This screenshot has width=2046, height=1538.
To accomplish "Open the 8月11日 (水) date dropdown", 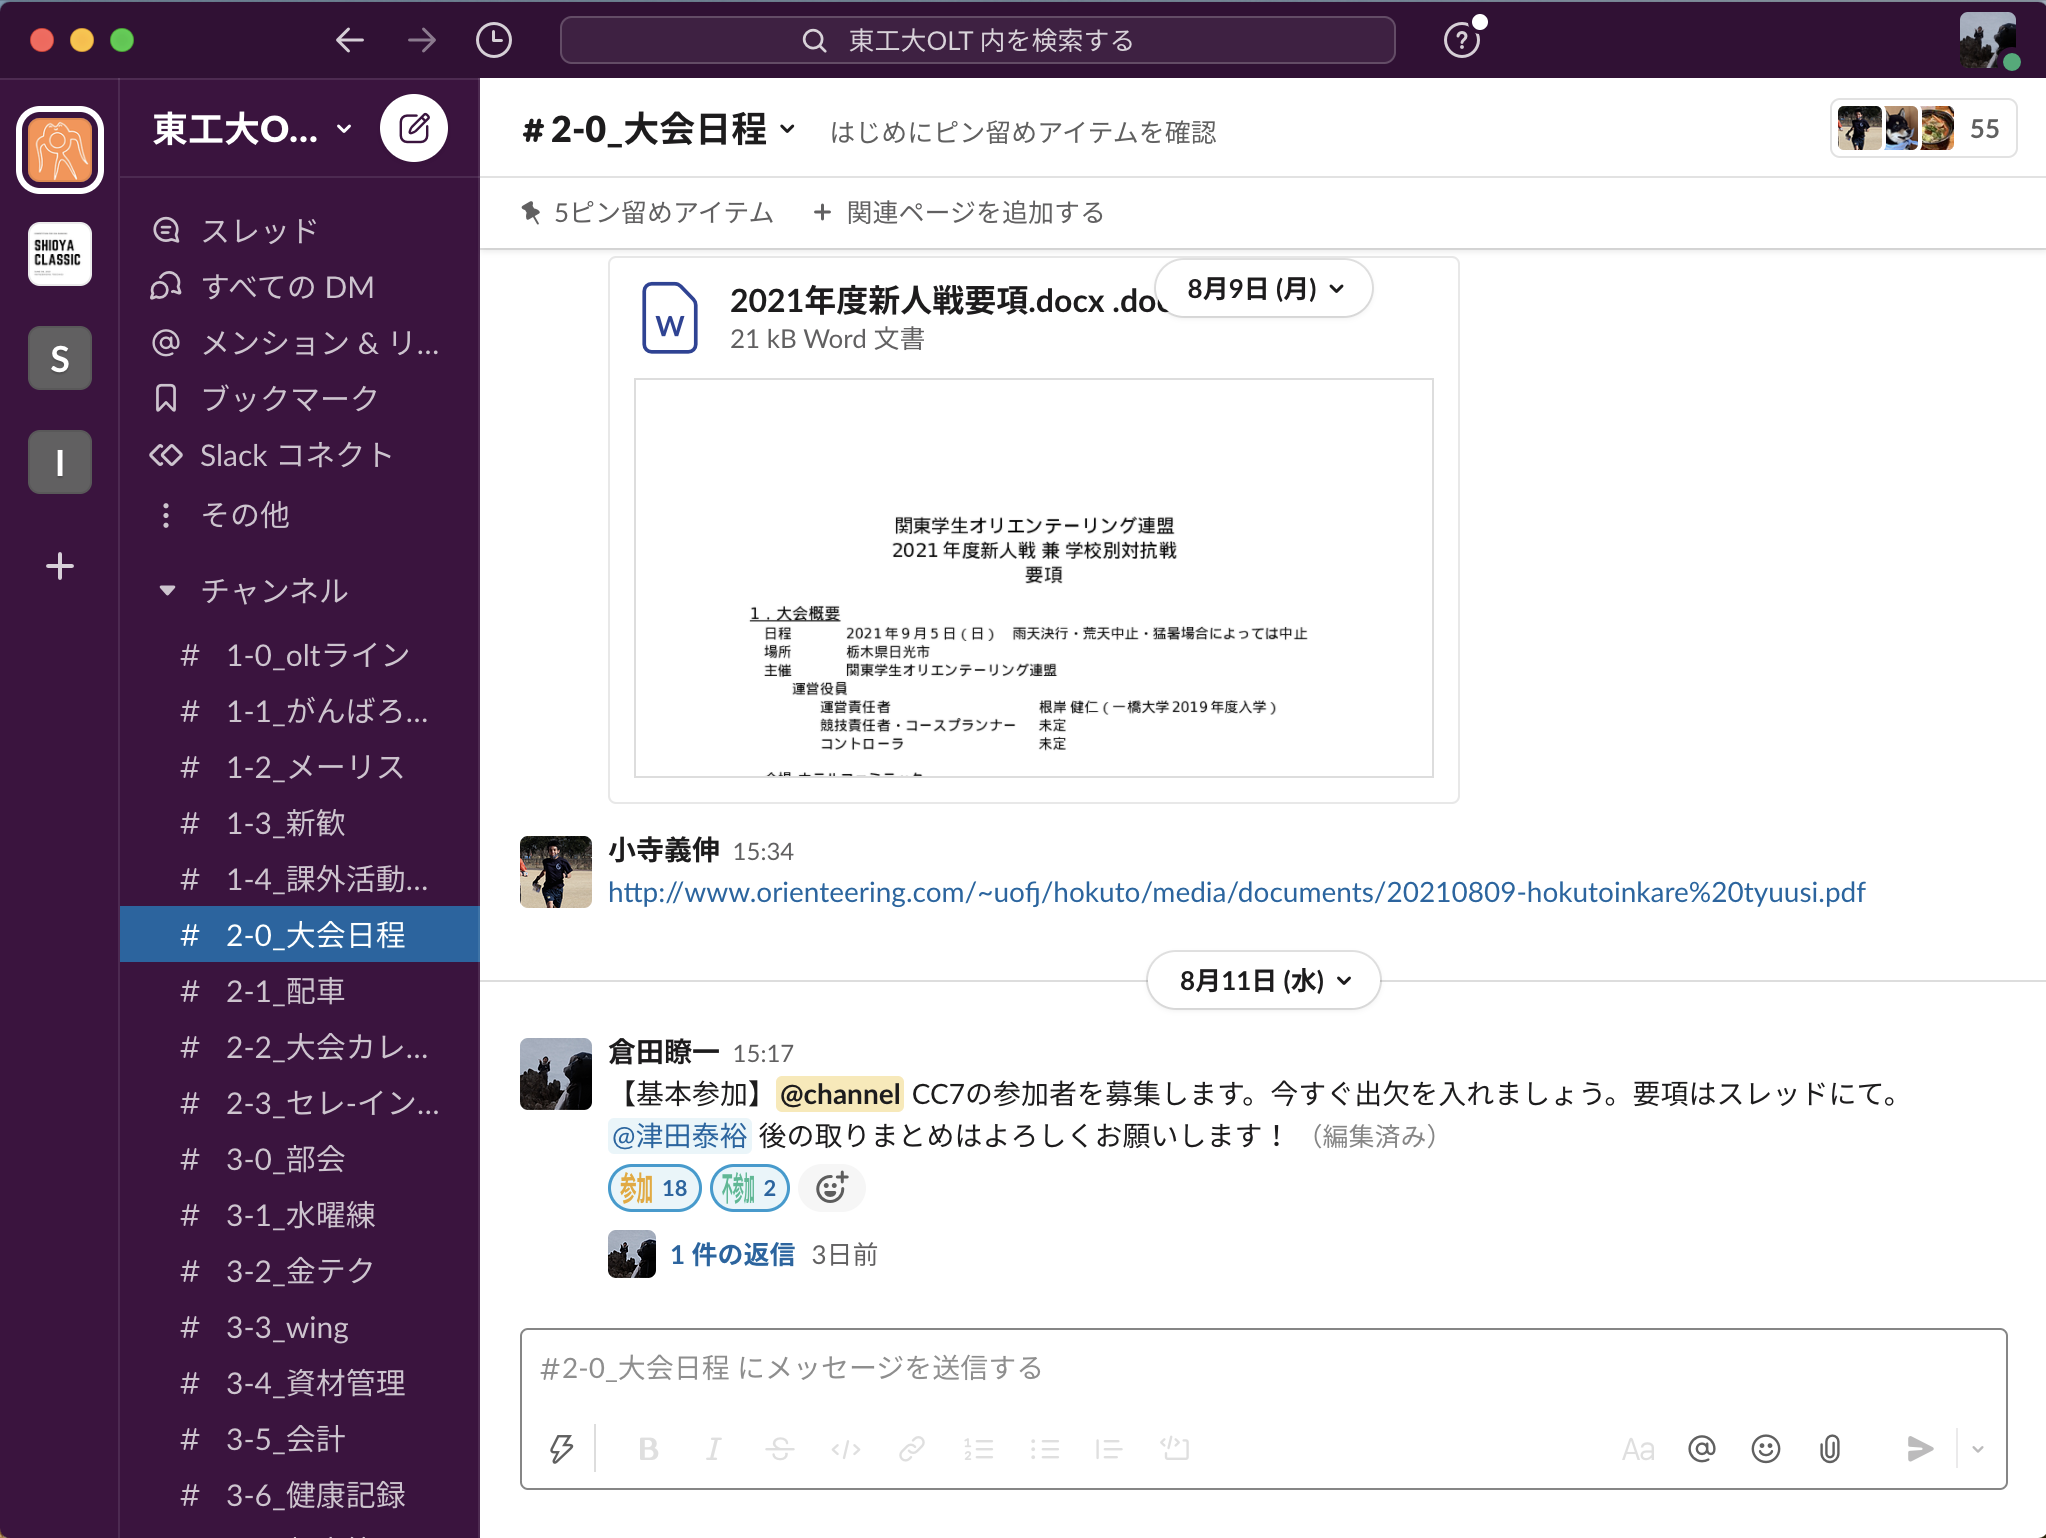I will pyautogui.click(x=1264, y=980).
